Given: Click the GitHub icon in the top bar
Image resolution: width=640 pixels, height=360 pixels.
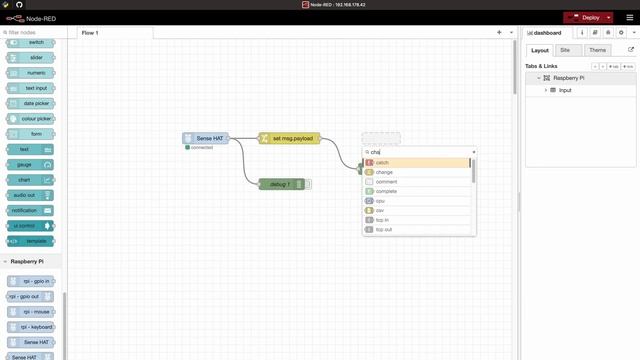Looking at the screenshot, I should coord(19,4).
